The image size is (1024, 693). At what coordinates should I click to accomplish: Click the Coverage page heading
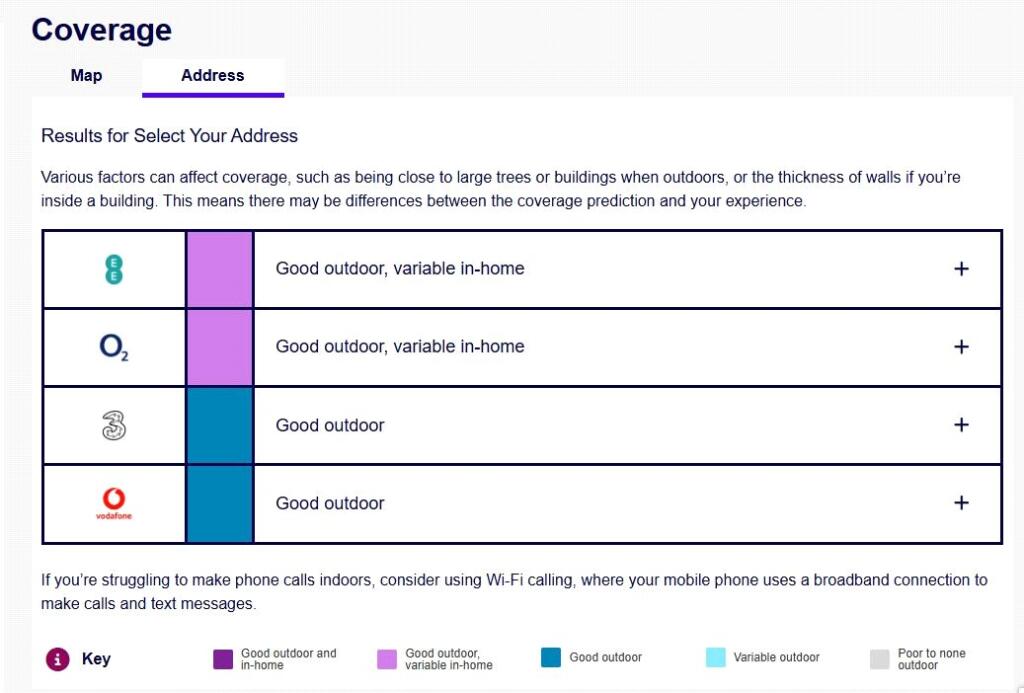point(102,30)
